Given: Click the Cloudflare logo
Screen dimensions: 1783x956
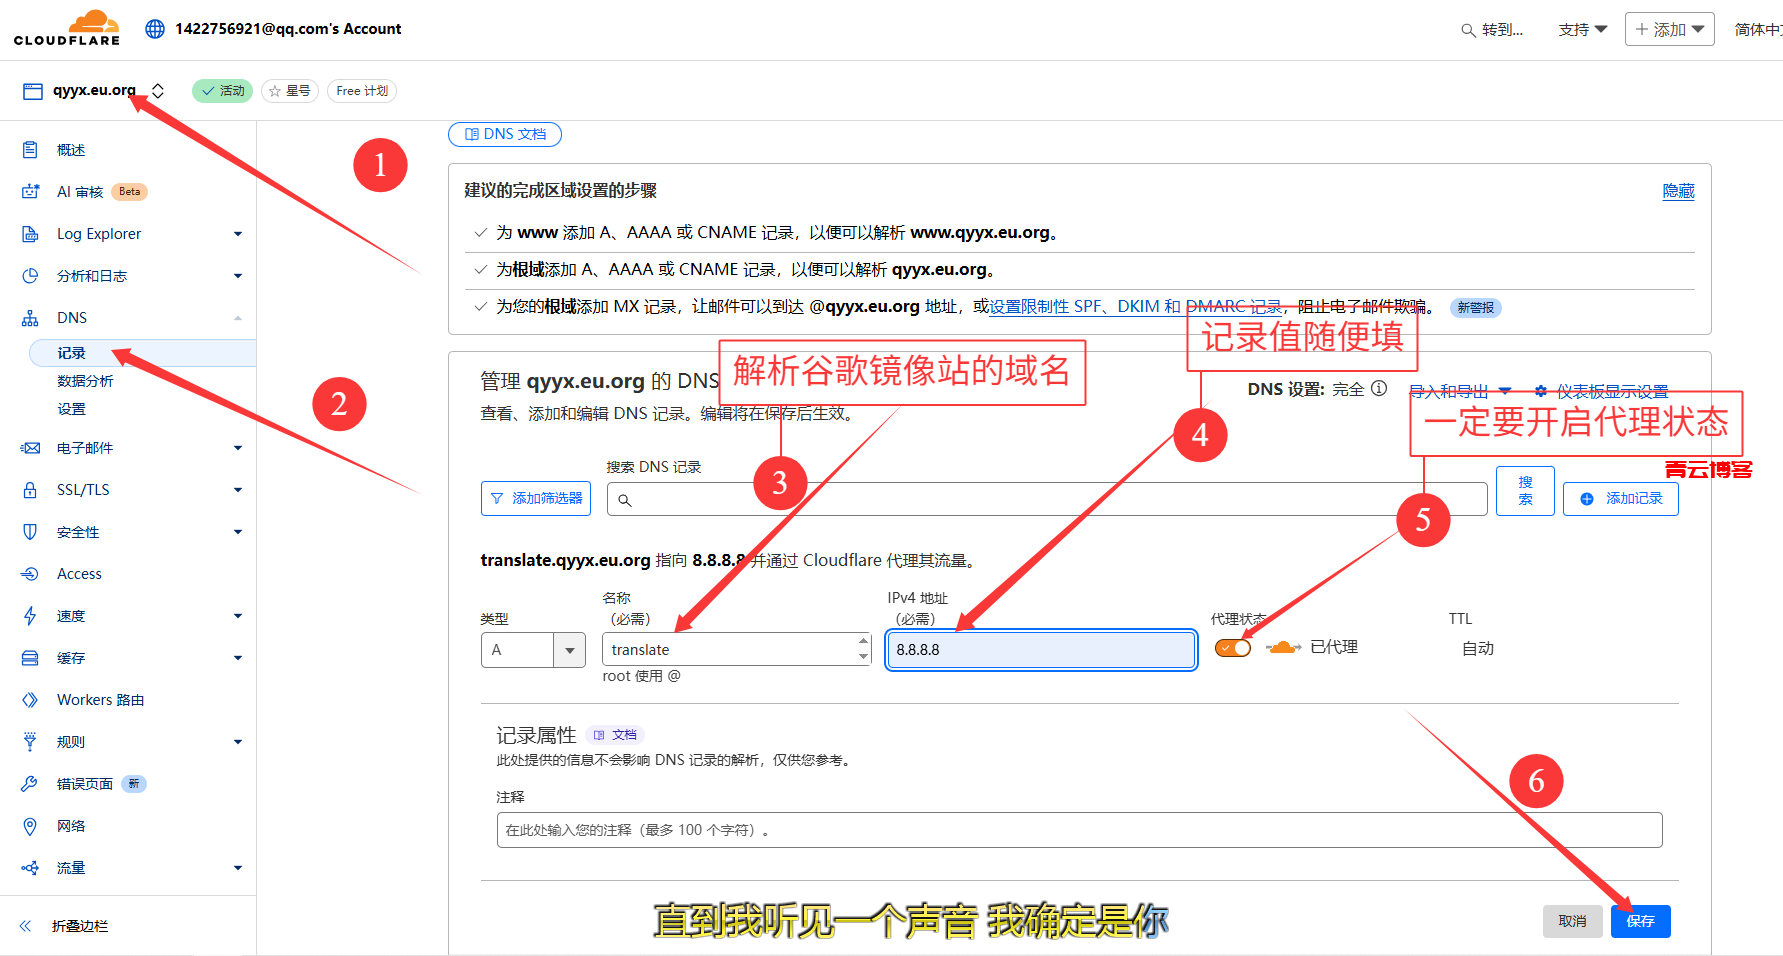Looking at the screenshot, I should pos(67,28).
